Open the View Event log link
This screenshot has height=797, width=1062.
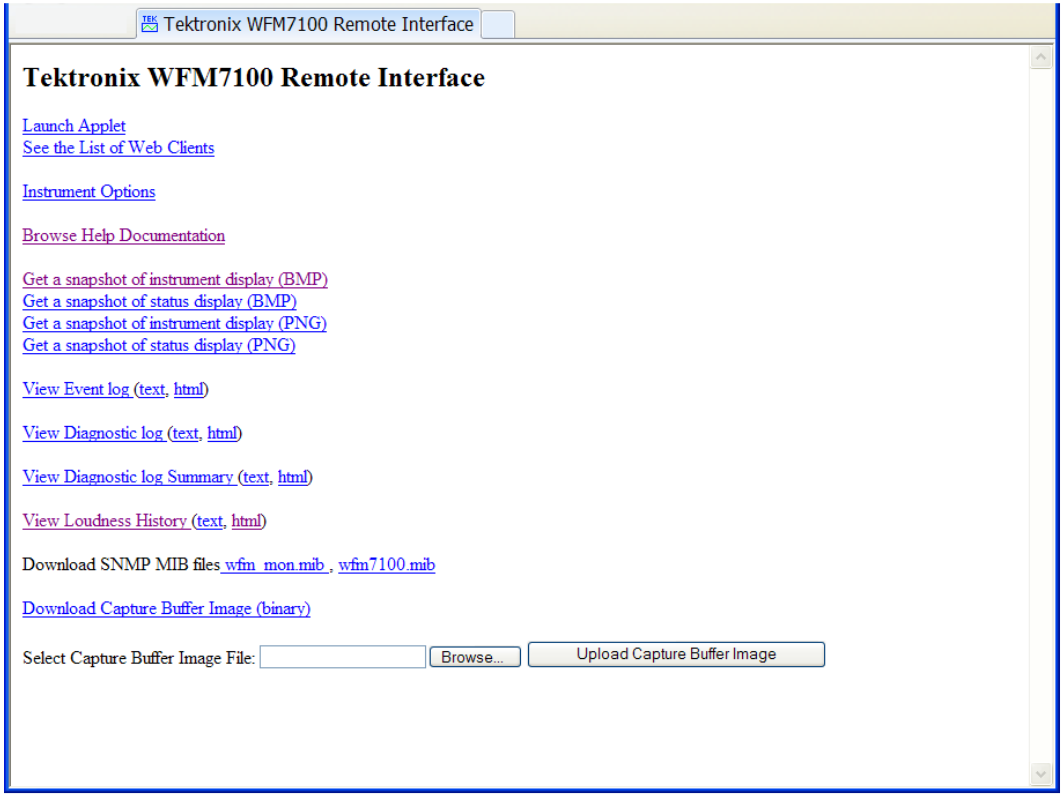pos(76,389)
